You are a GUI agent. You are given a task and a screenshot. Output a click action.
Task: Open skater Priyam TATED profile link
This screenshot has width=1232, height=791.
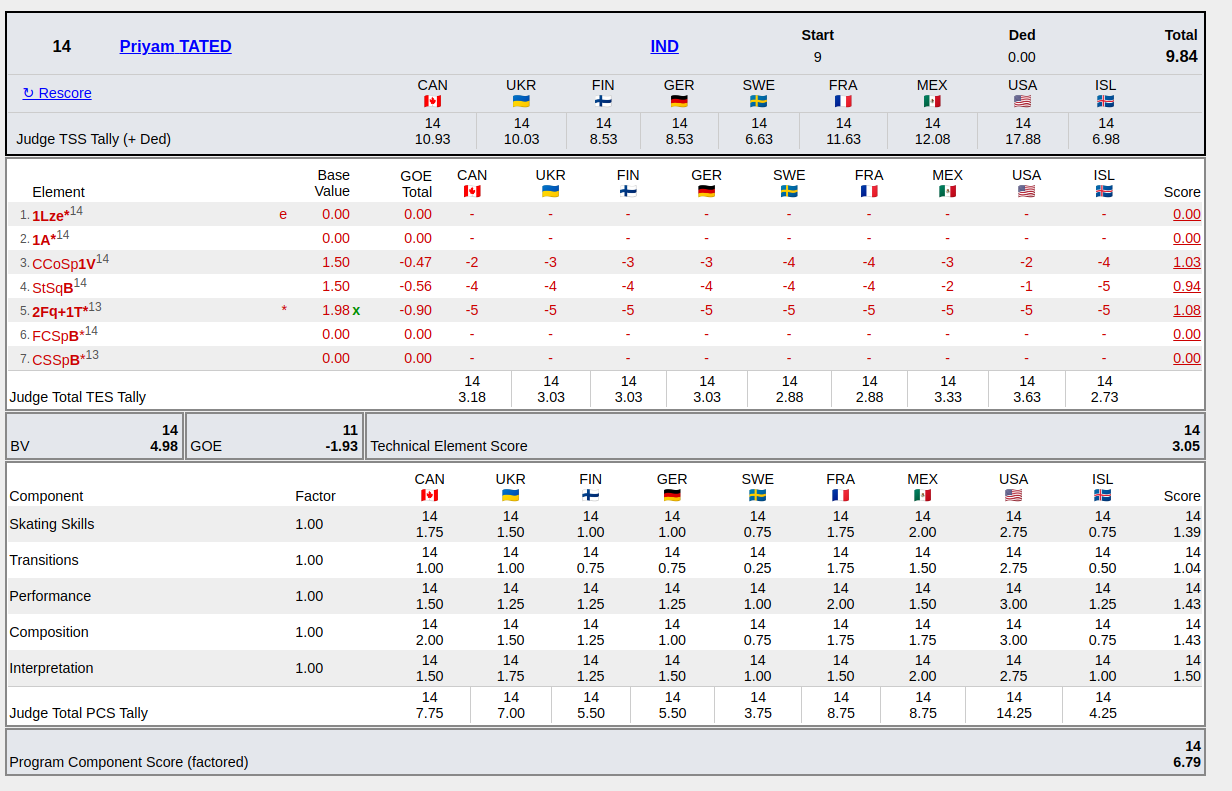[175, 46]
